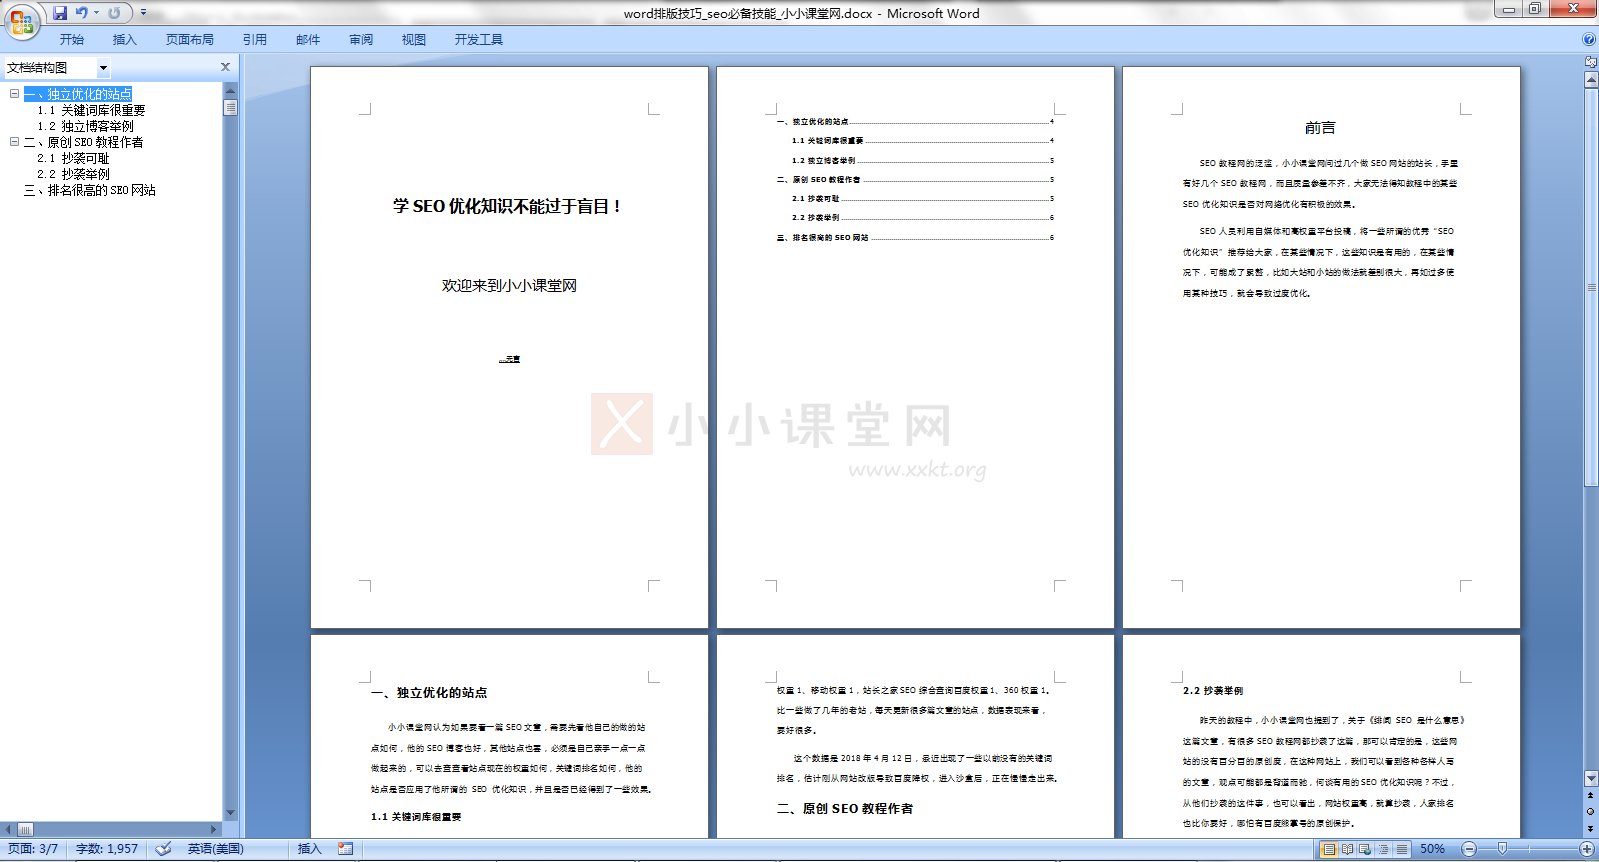Jump to 1.2 独立博客举例 heading
The width and height of the screenshot is (1599, 862).
[x=85, y=126]
